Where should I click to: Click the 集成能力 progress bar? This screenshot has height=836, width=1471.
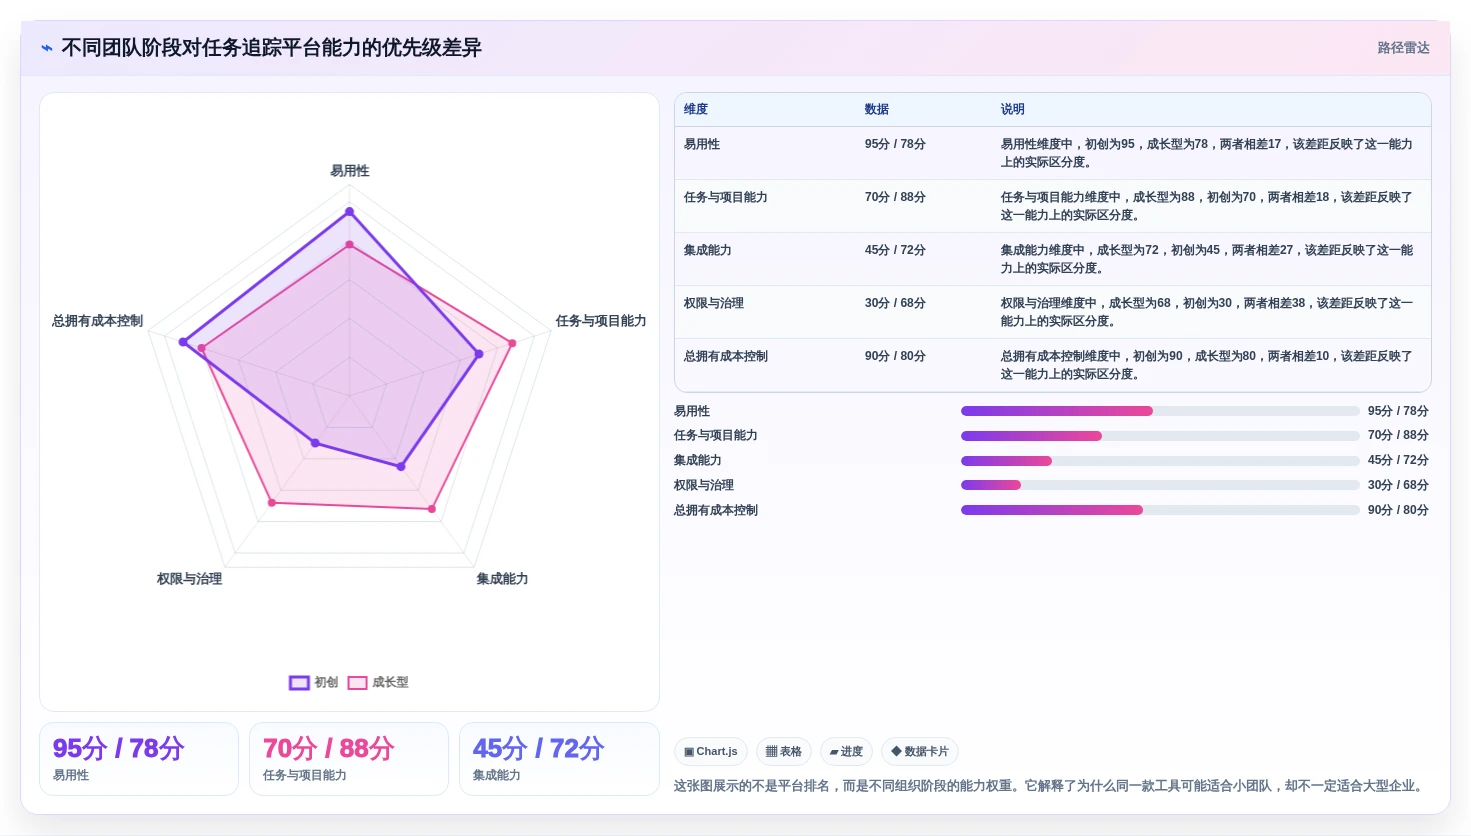tap(1160, 461)
